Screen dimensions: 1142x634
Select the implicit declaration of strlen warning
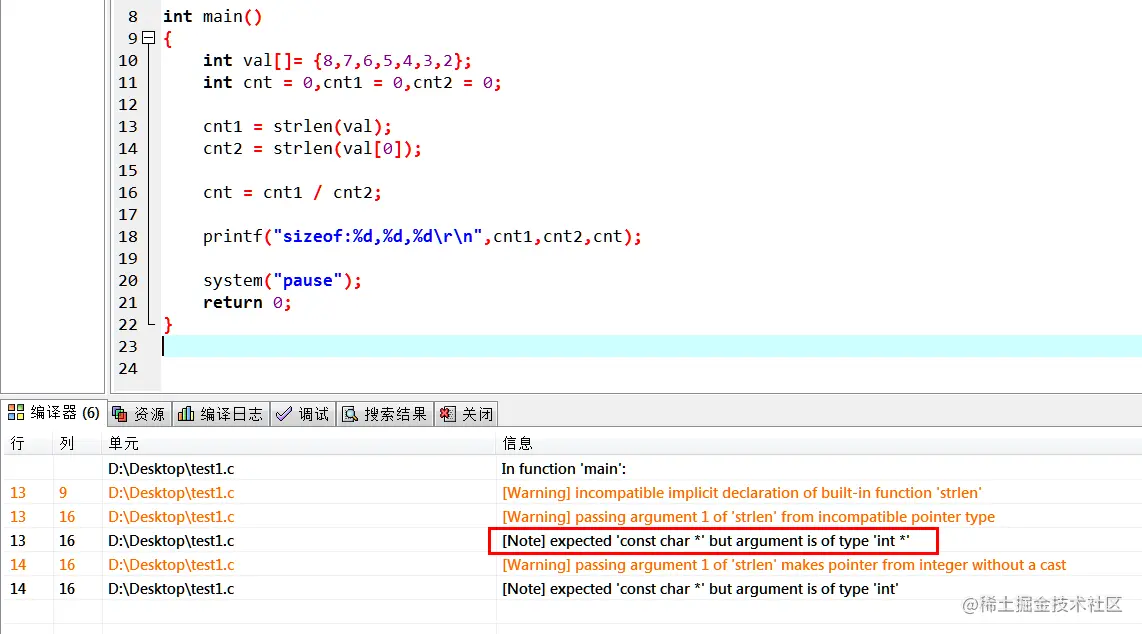coord(571,493)
